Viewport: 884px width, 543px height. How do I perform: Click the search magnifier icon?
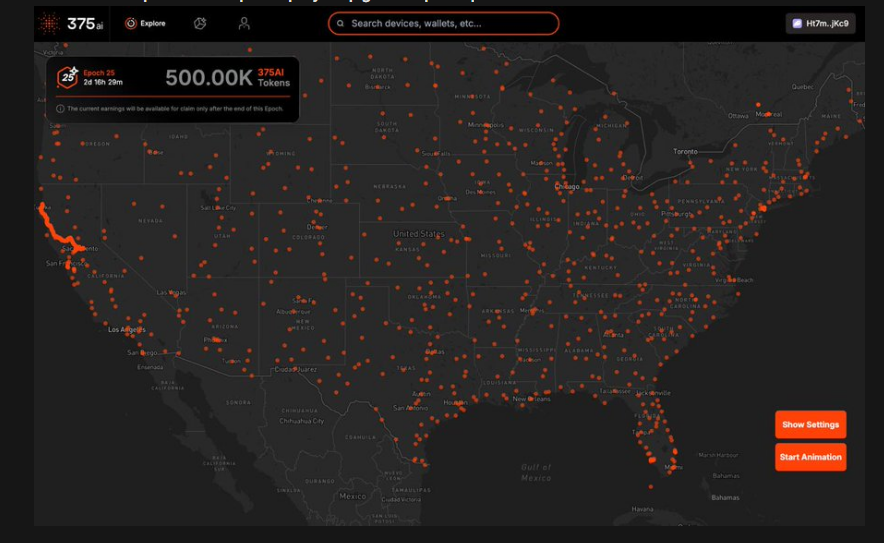tap(341, 23)
